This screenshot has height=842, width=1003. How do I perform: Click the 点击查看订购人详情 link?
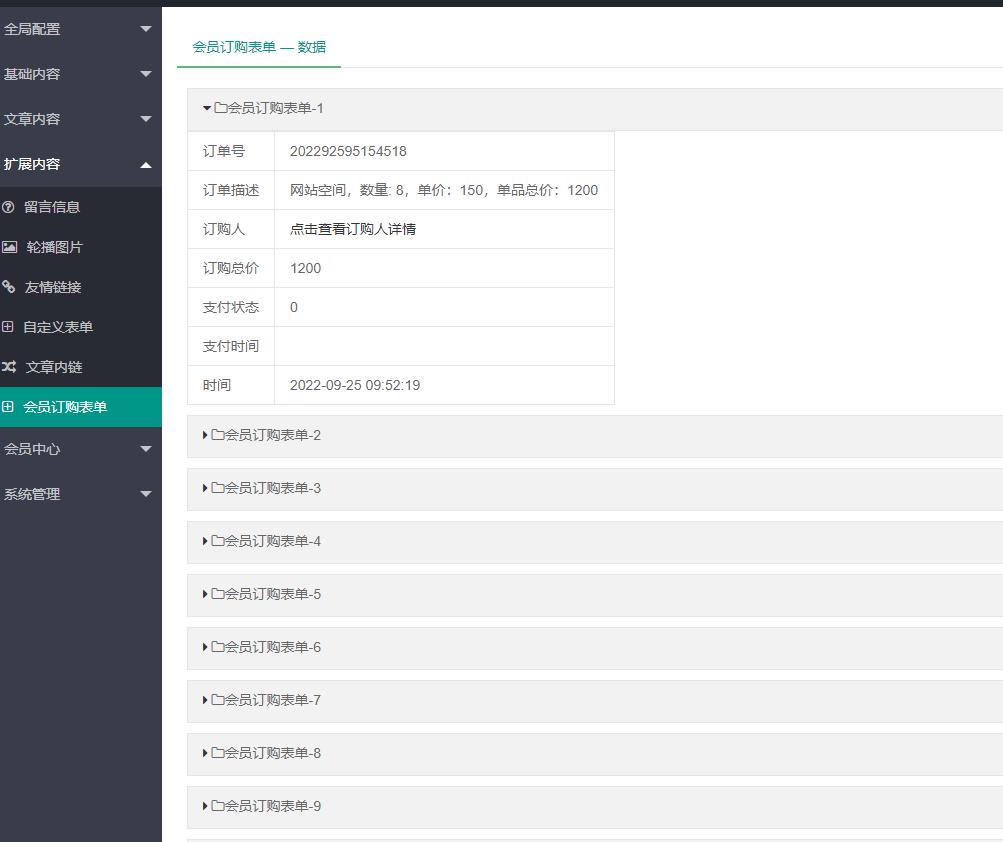coord(353,229)
